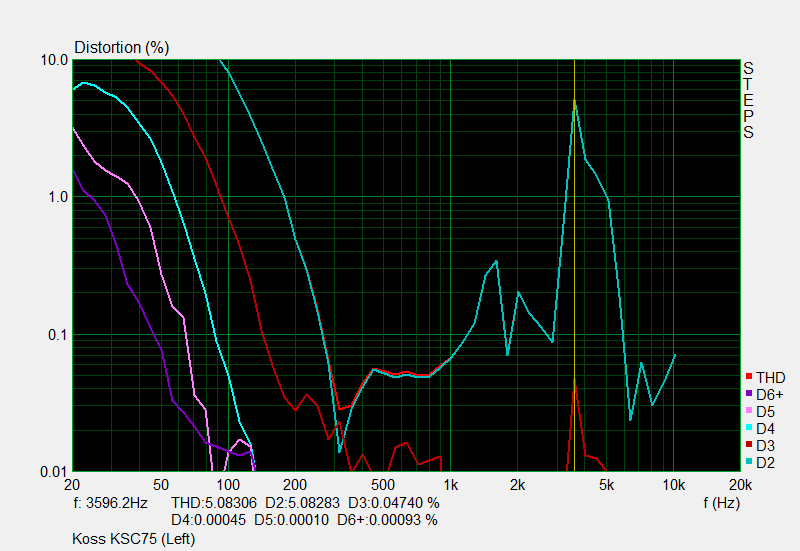Viewport: 800px width, 551px height.
Task: Click the 'f (Hz)' axis unit label
Action: click(x=721, y=504)
